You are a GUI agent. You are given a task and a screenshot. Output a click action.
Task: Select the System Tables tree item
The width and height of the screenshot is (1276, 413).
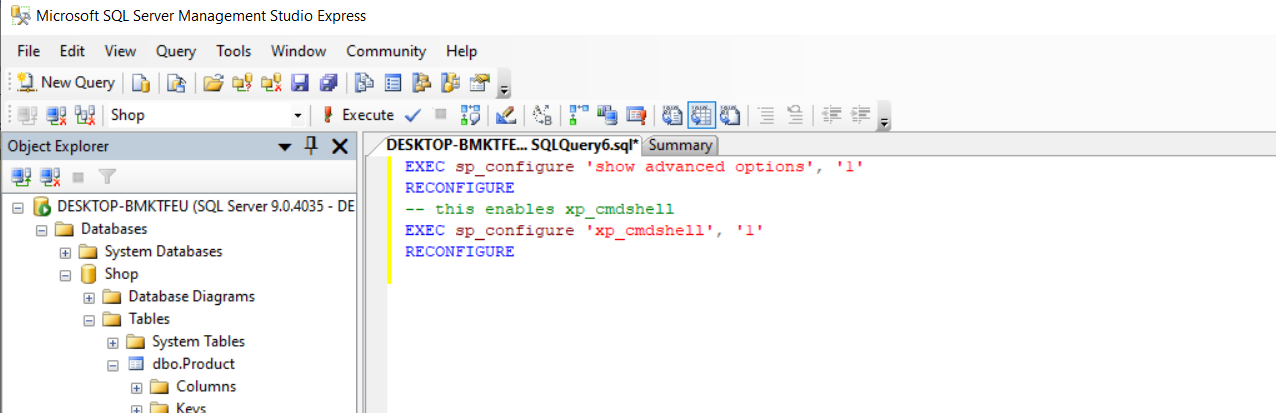click(x=198, y=341)
